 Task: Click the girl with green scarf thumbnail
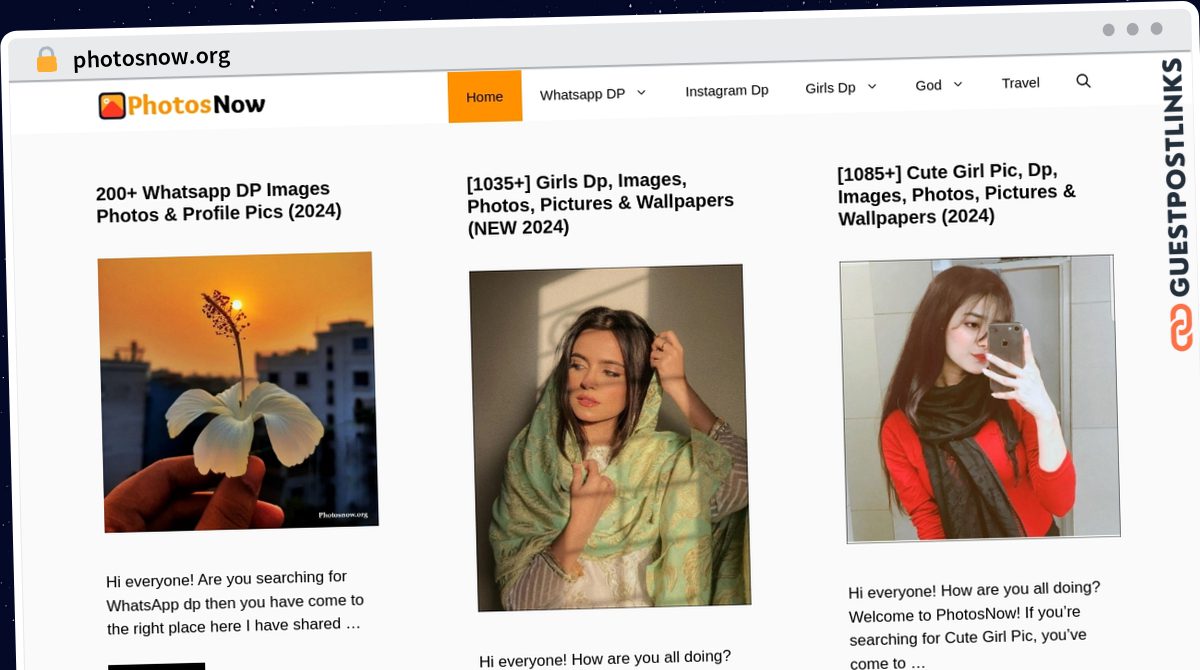(x=610, y=438)
